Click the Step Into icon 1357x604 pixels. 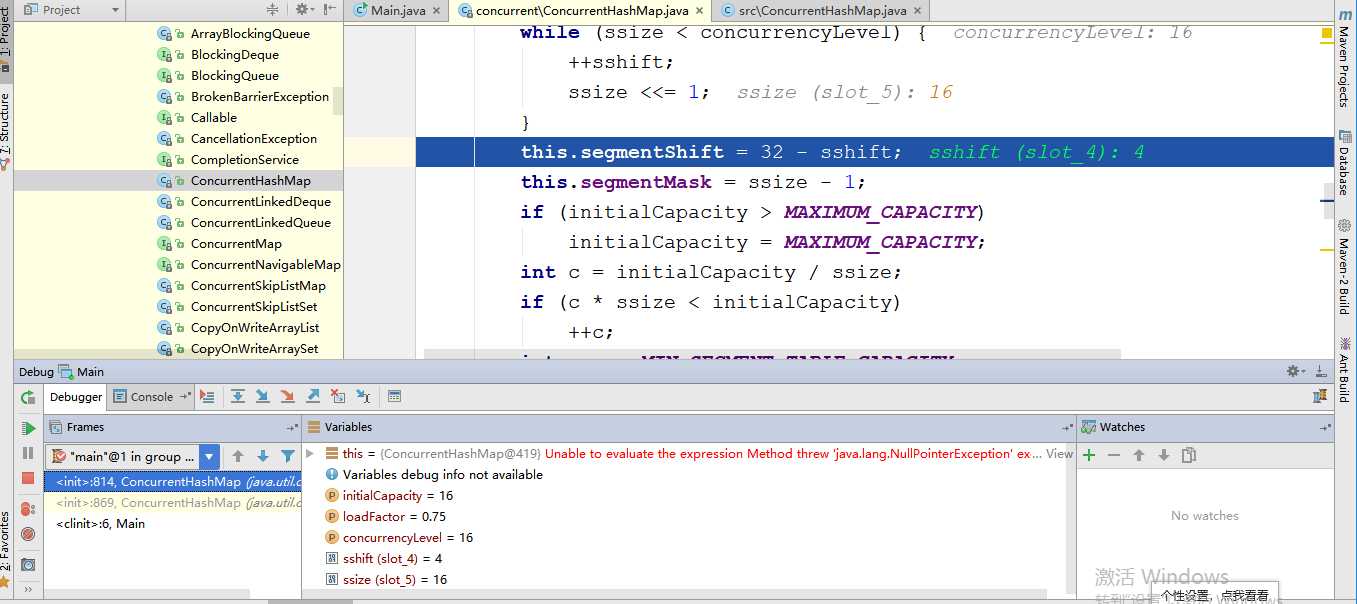(262, 396)
